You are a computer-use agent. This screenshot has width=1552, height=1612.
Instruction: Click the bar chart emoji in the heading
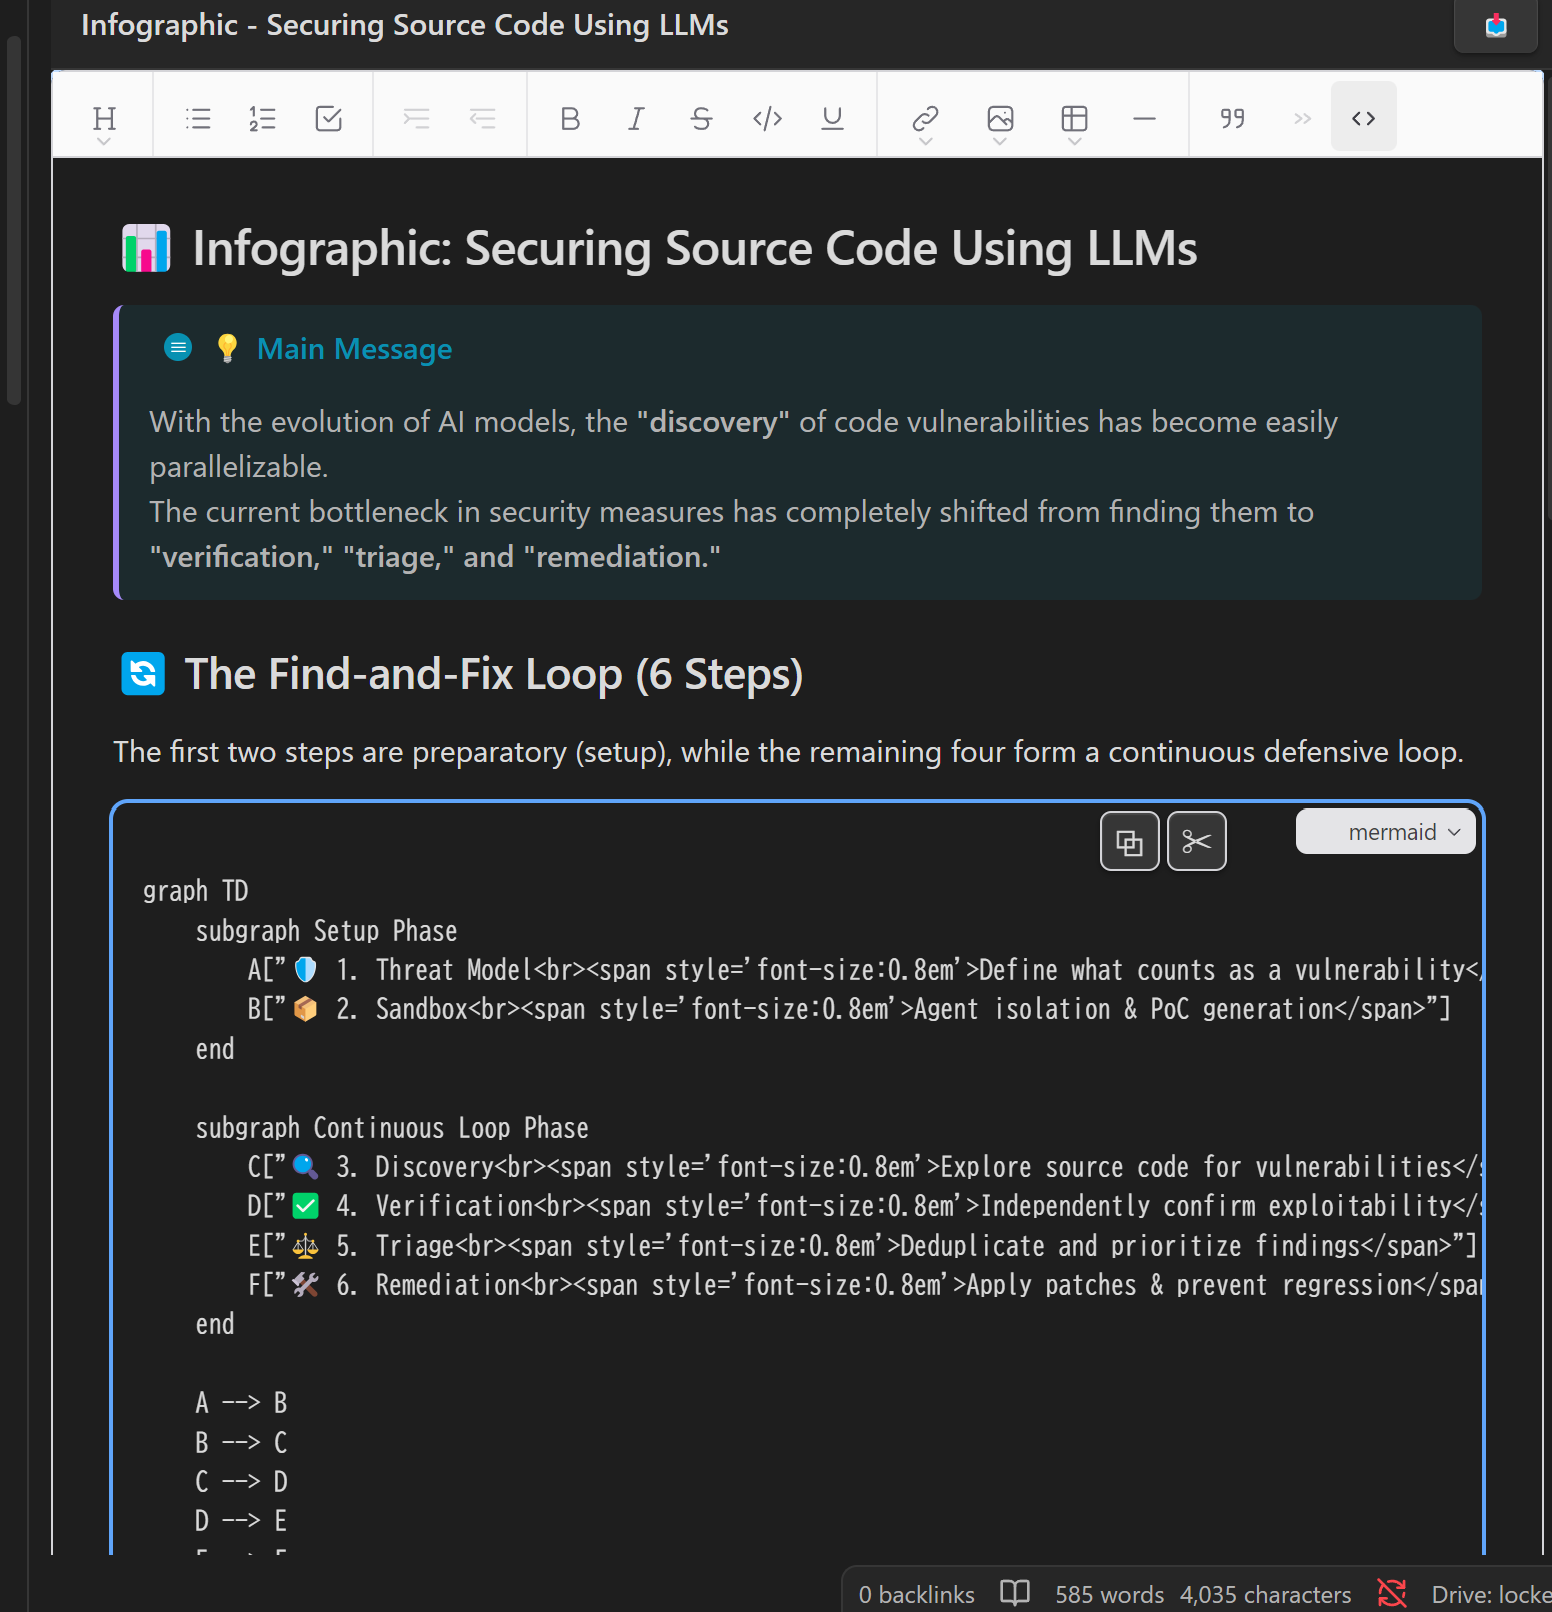(x=146, y=248)
